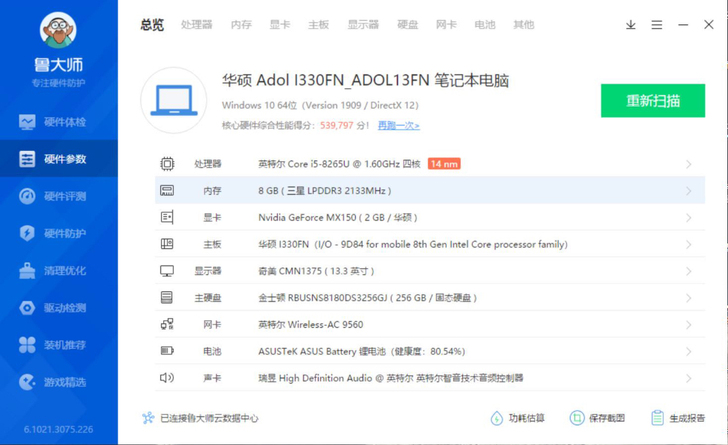Select 硬件防护 shield icon

coord(27,233)
